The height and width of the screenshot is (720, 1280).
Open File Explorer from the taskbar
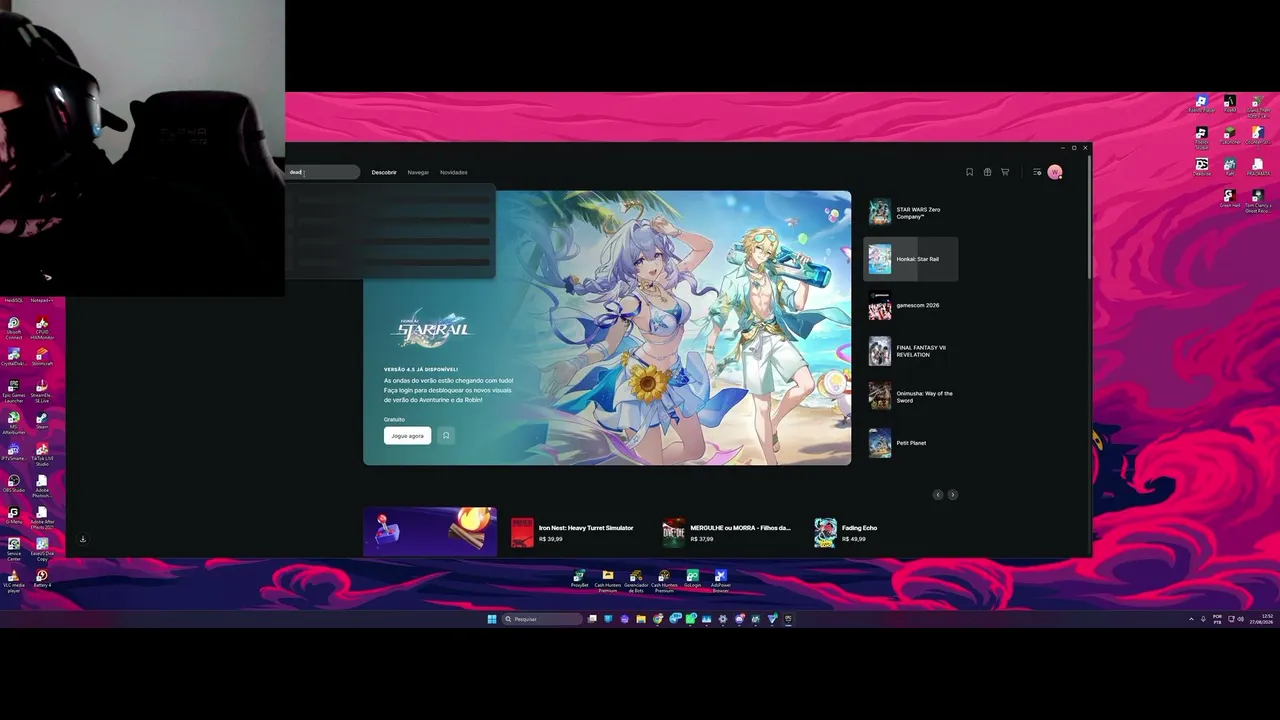(x=641, y=619)
